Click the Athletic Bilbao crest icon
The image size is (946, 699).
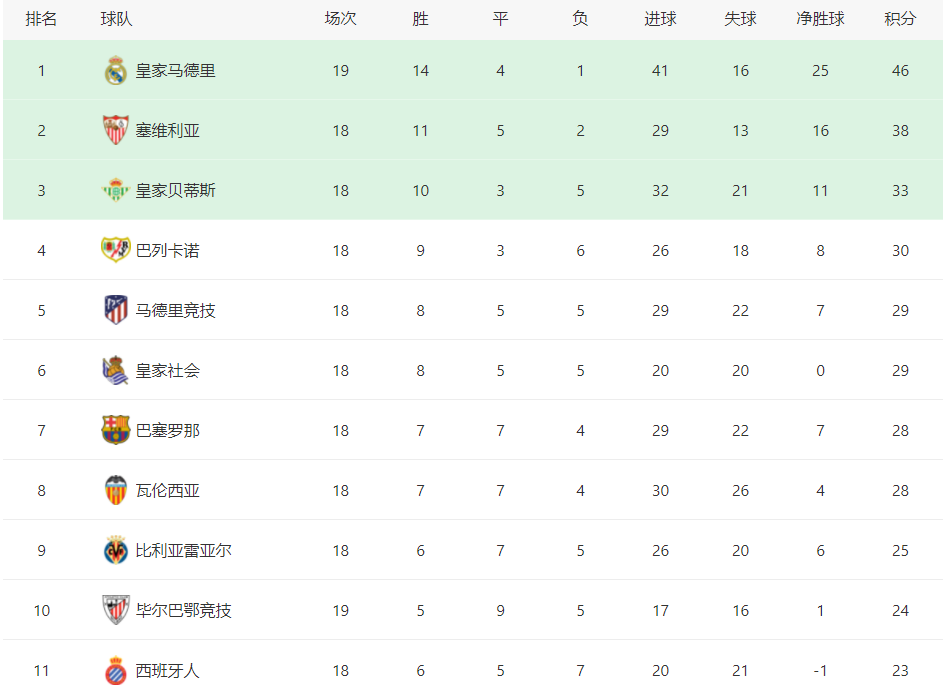pos(115,610)
